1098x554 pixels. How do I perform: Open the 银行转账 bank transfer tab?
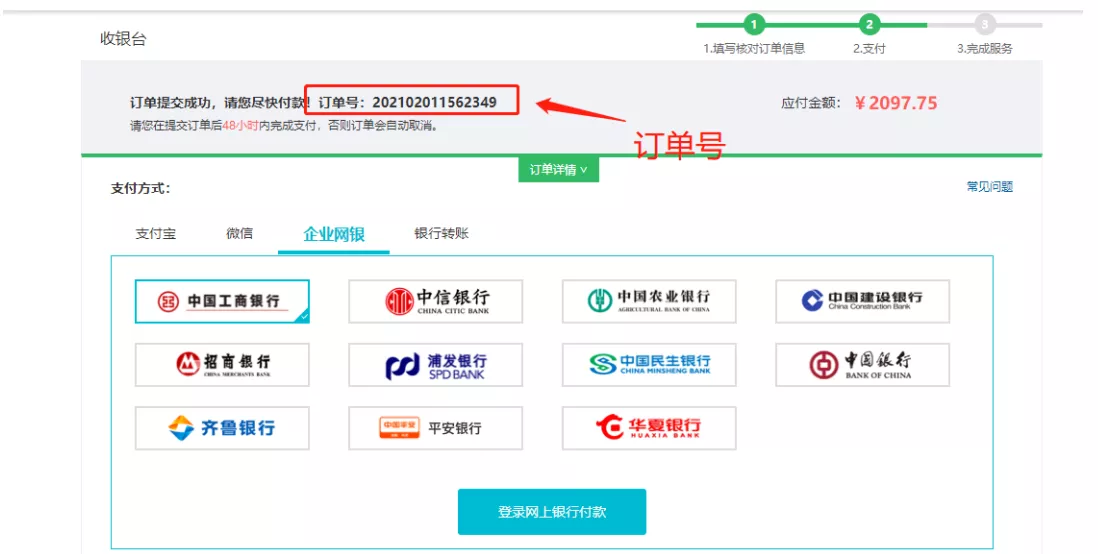pos(441,234)
